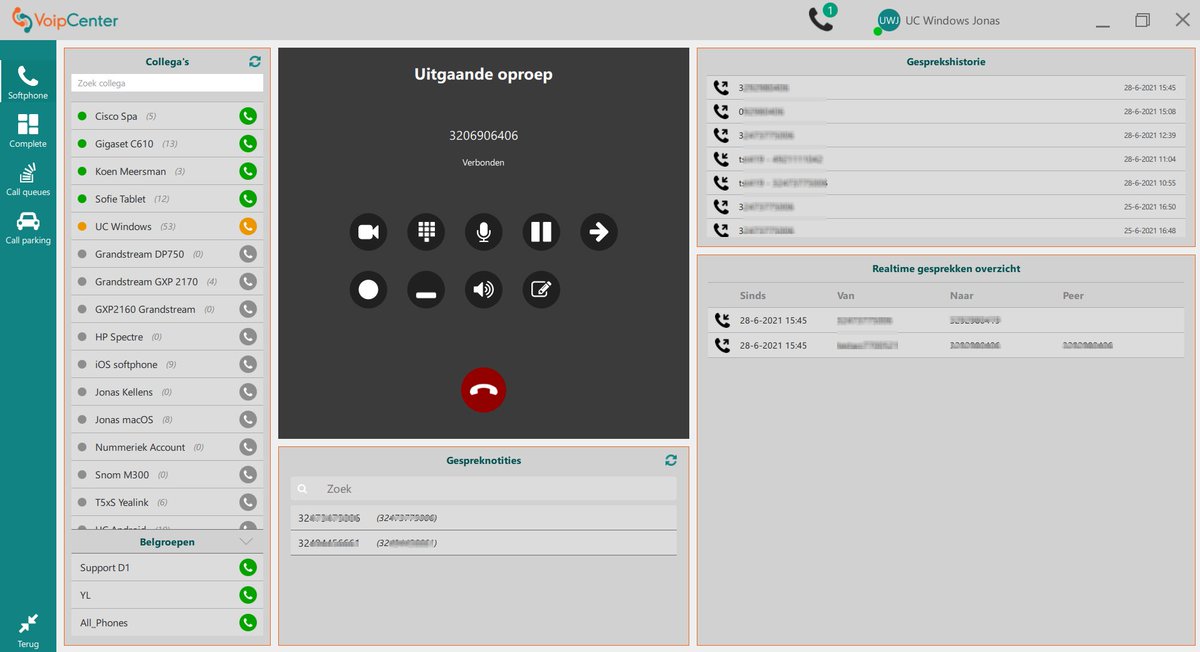Screen dimensions: 1200x652
Task: Open the call note editor icon
Action: (x=541, y=290)
